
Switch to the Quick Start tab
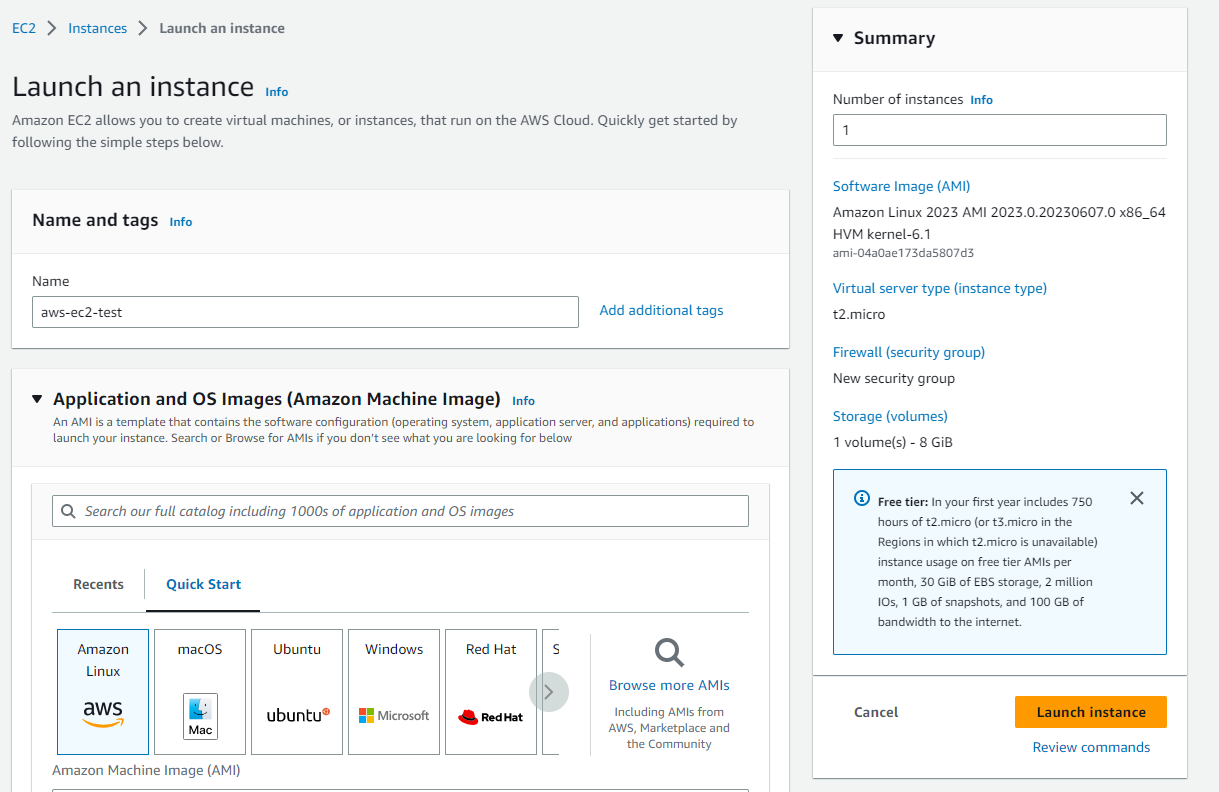point(204,584)
